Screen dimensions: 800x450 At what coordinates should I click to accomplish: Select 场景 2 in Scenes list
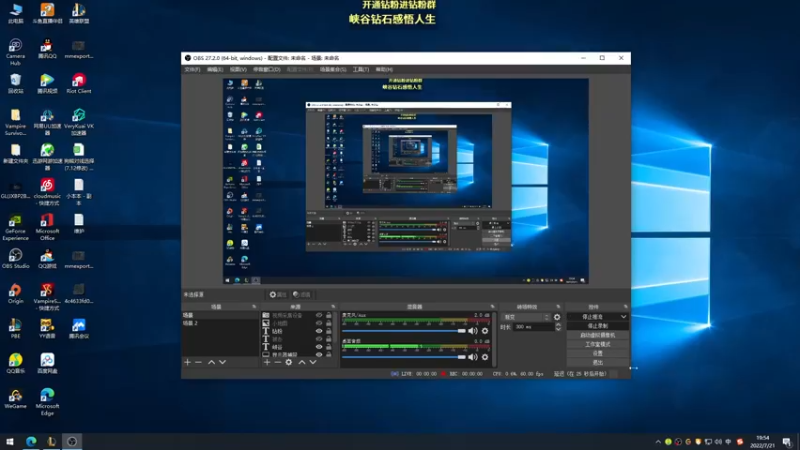220,323
